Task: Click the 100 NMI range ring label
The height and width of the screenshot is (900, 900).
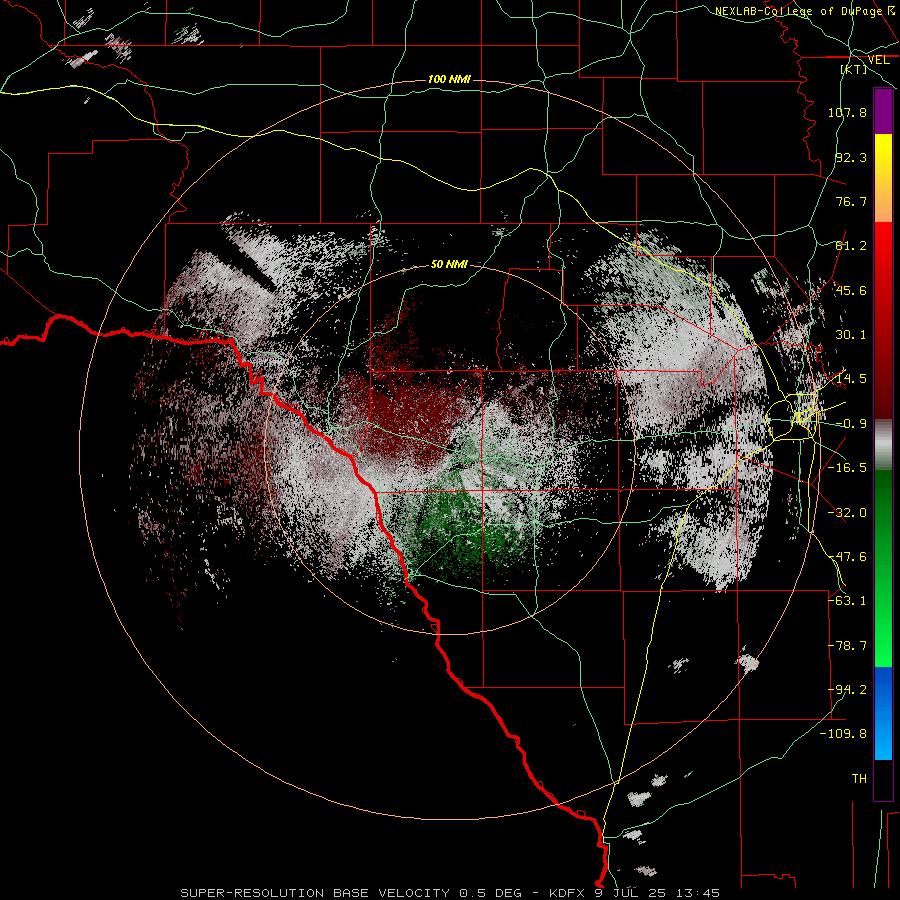Action: 449,79
